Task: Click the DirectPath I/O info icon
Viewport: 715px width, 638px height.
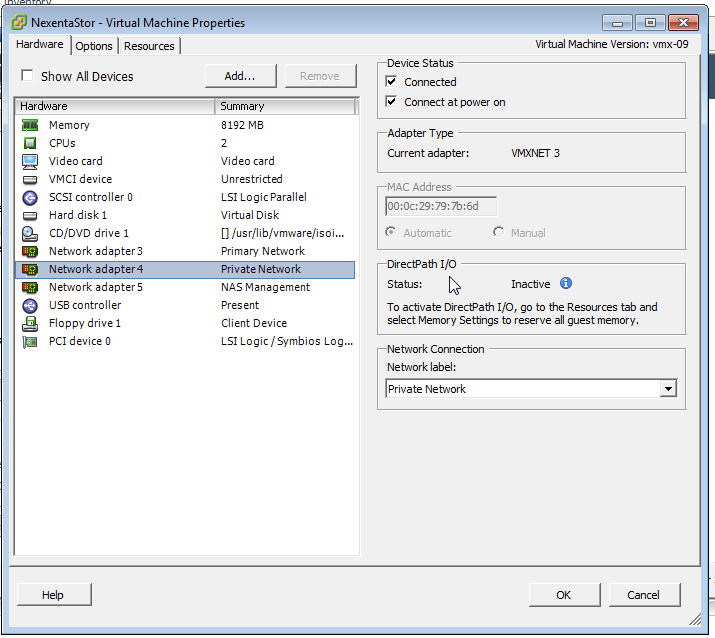Action: [x=566, y=284]
